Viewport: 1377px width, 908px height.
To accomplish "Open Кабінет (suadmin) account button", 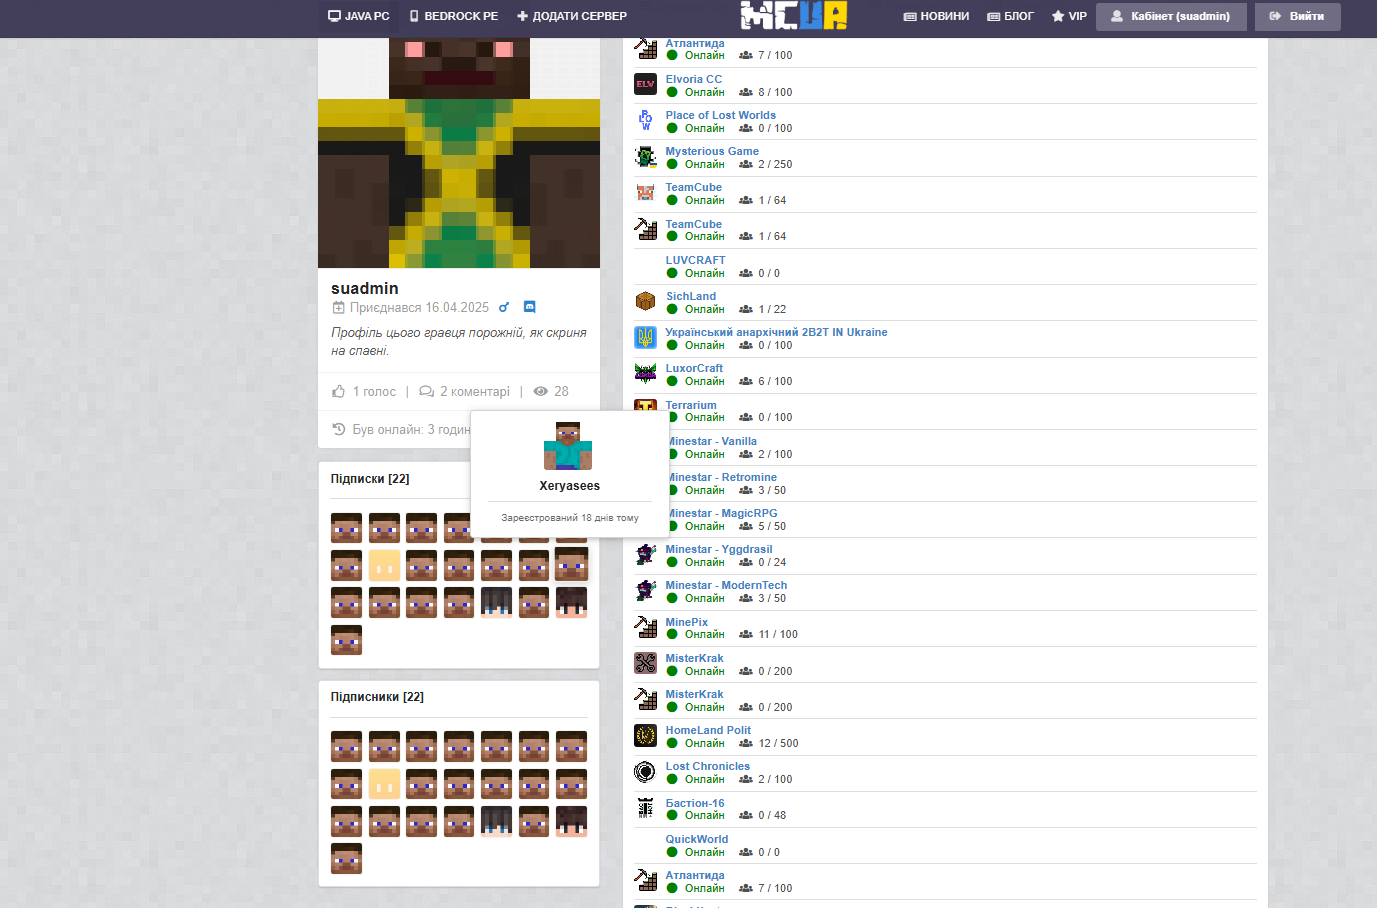I will click(1171, 16).
